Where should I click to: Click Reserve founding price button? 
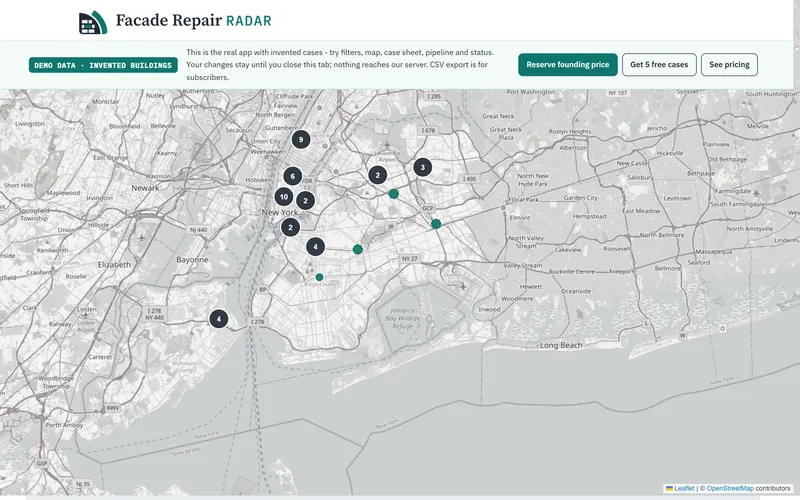568,65
